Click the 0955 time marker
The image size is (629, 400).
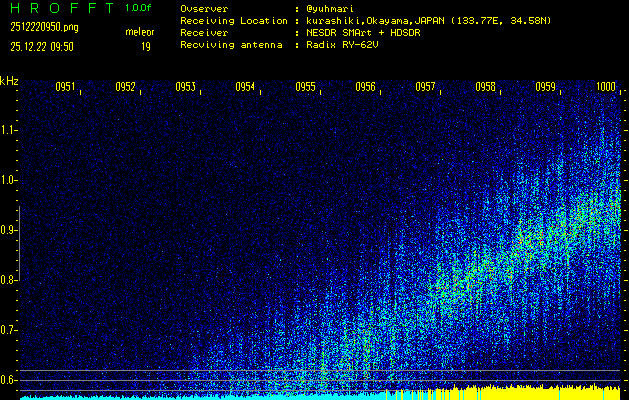coord(305,88)
